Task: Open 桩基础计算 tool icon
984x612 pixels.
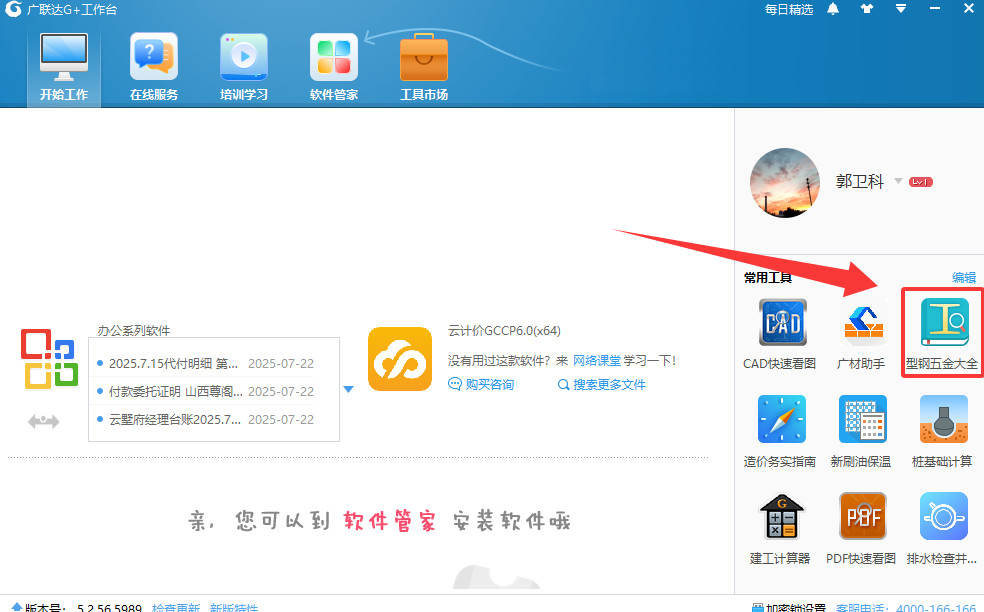Action: [944, 419]
